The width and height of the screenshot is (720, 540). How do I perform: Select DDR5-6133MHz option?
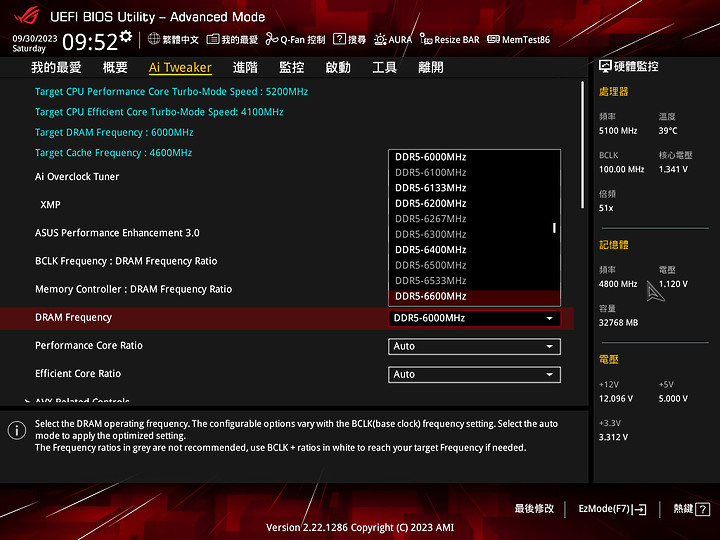pyautogui.click(x=474, y=188)
